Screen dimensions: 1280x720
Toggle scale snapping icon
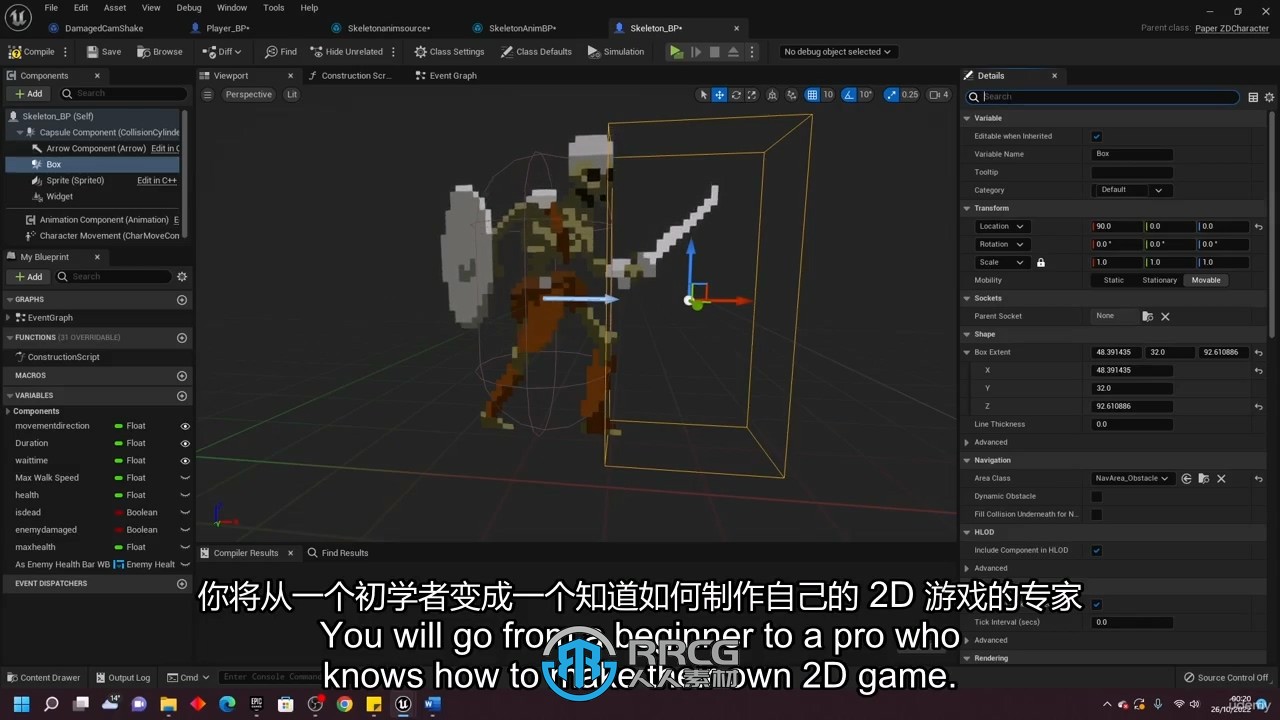[892, 95]
